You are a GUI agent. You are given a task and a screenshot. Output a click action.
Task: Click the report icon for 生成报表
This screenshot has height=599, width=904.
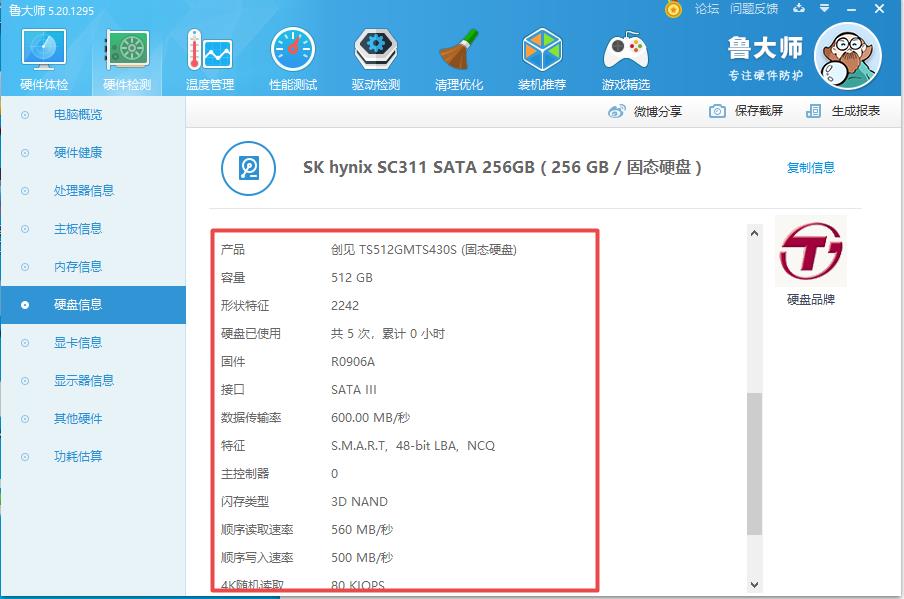point(813,111)
